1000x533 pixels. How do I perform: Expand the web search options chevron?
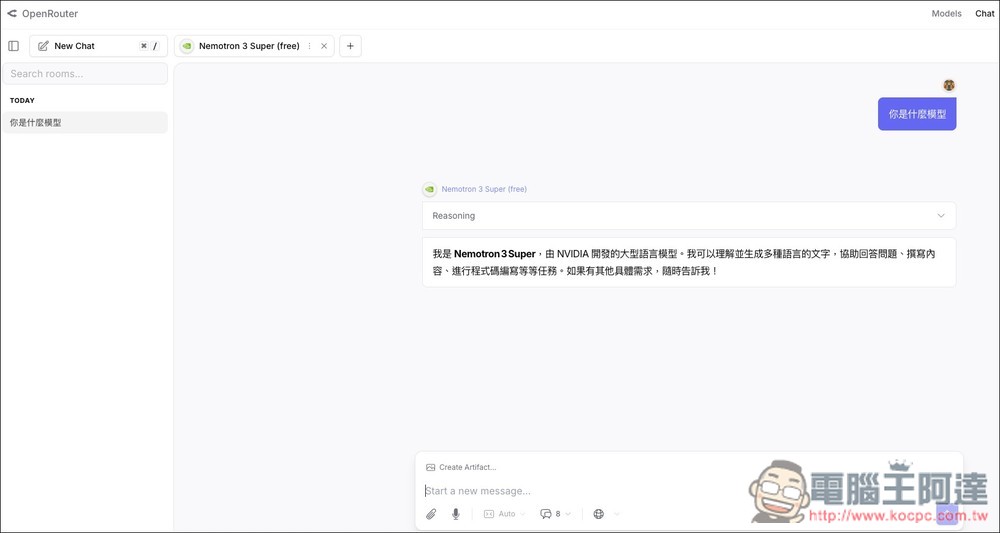(617, 514)
